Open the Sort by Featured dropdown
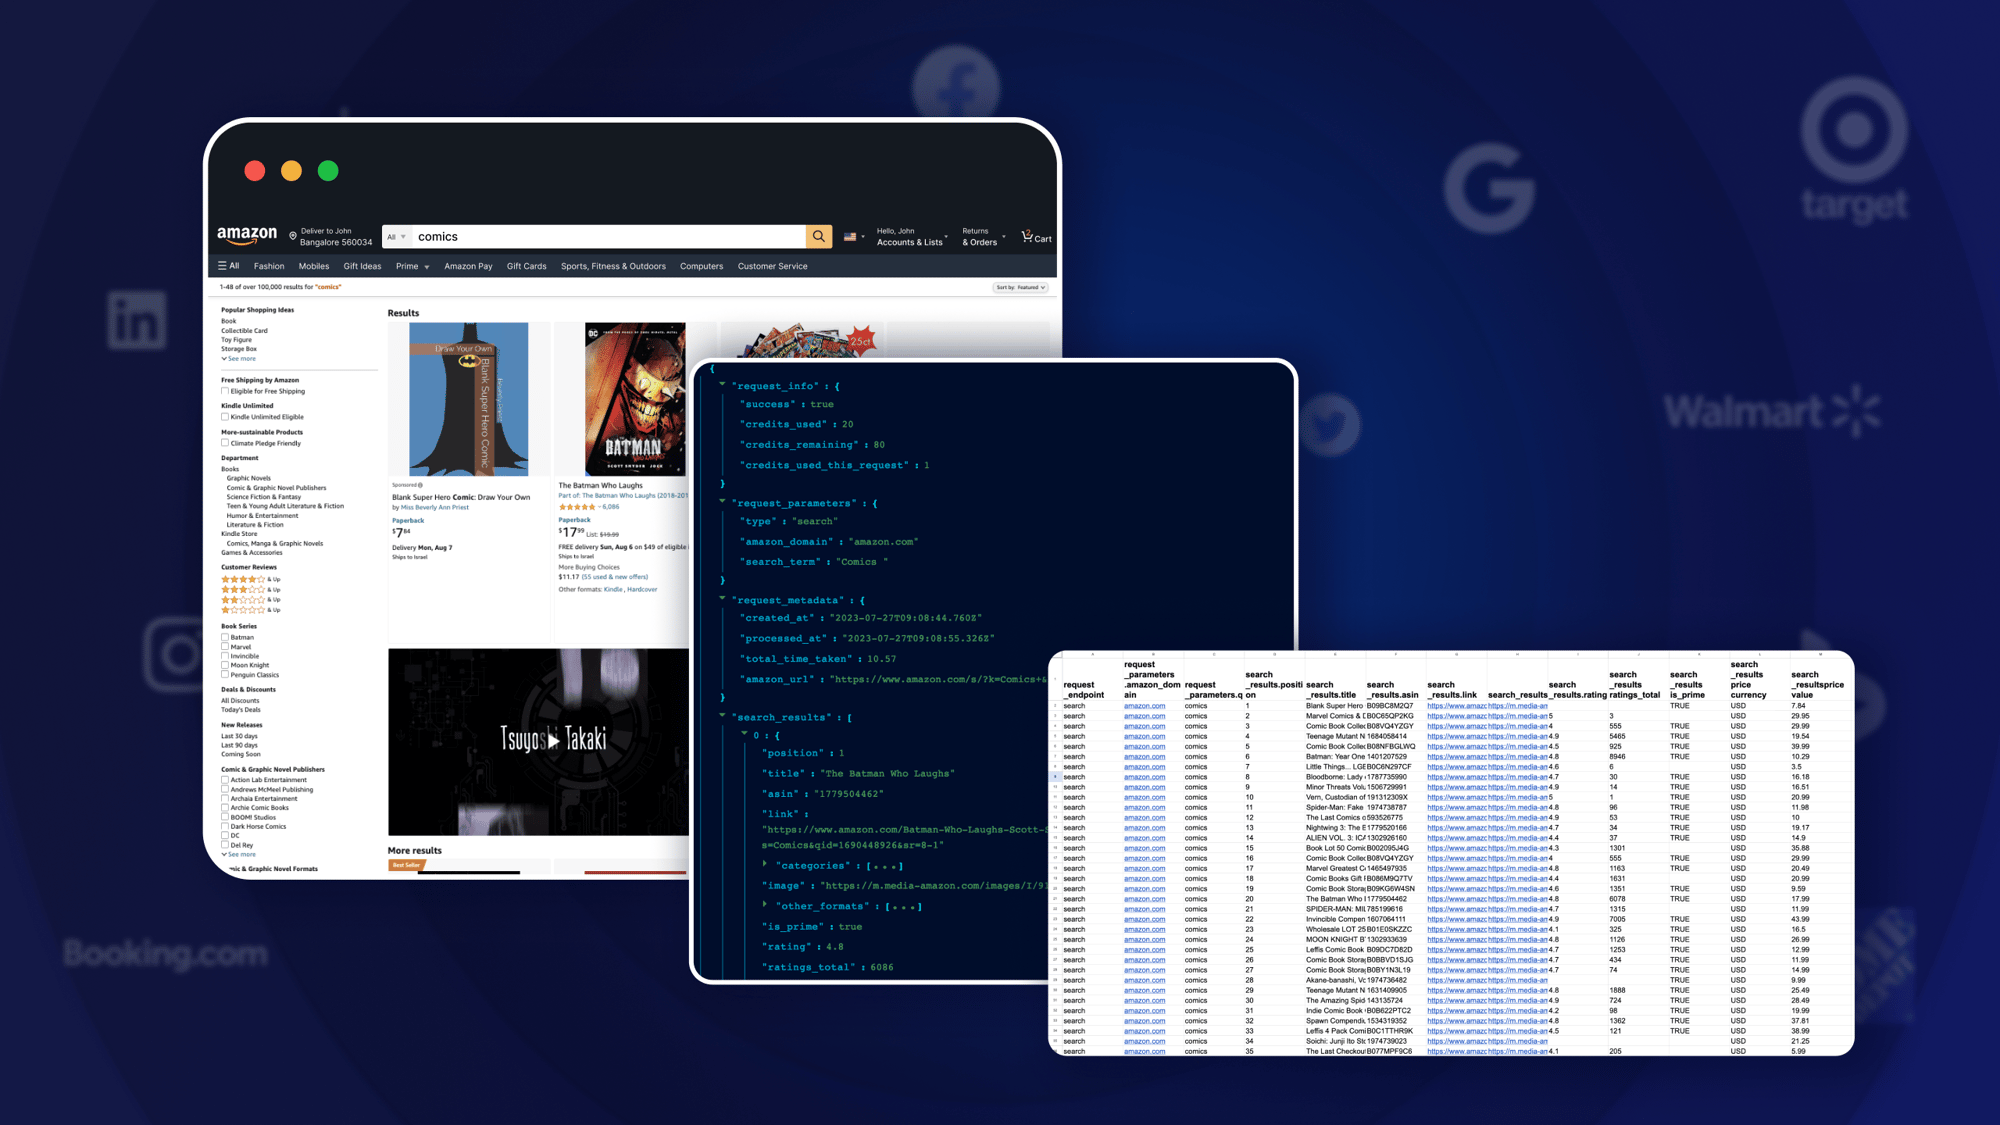The width and height of the screenshot is (2000, 1125). 1020,287
